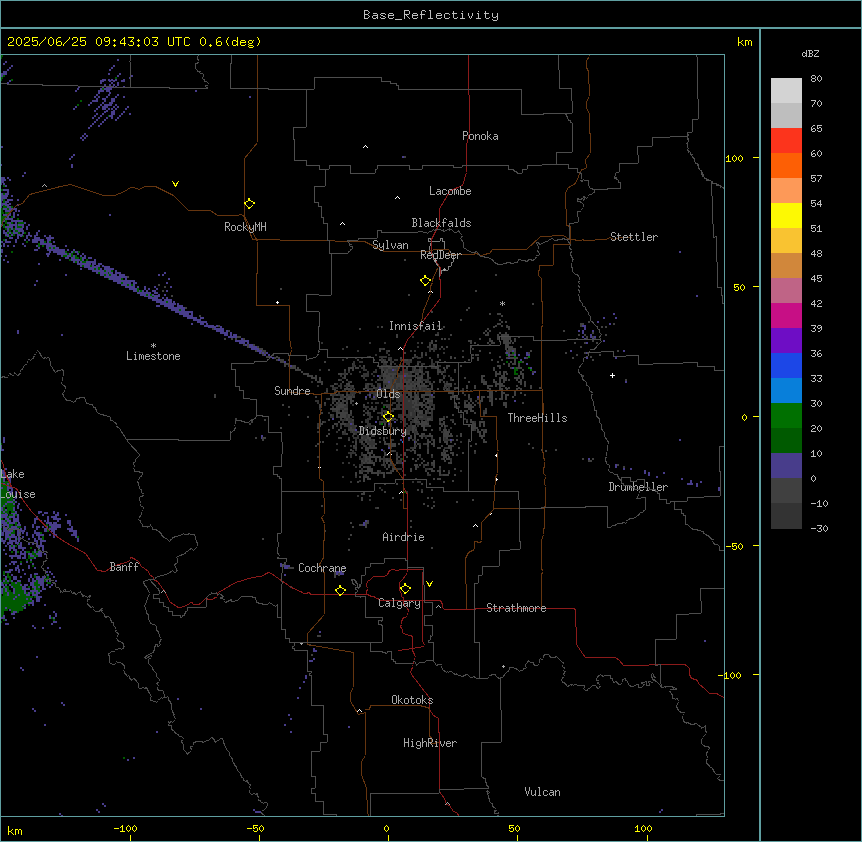This screenshot has height=842, width=862.
Task: Click the yellow V marker northwest of RockyMH
Action: point(175,184)
